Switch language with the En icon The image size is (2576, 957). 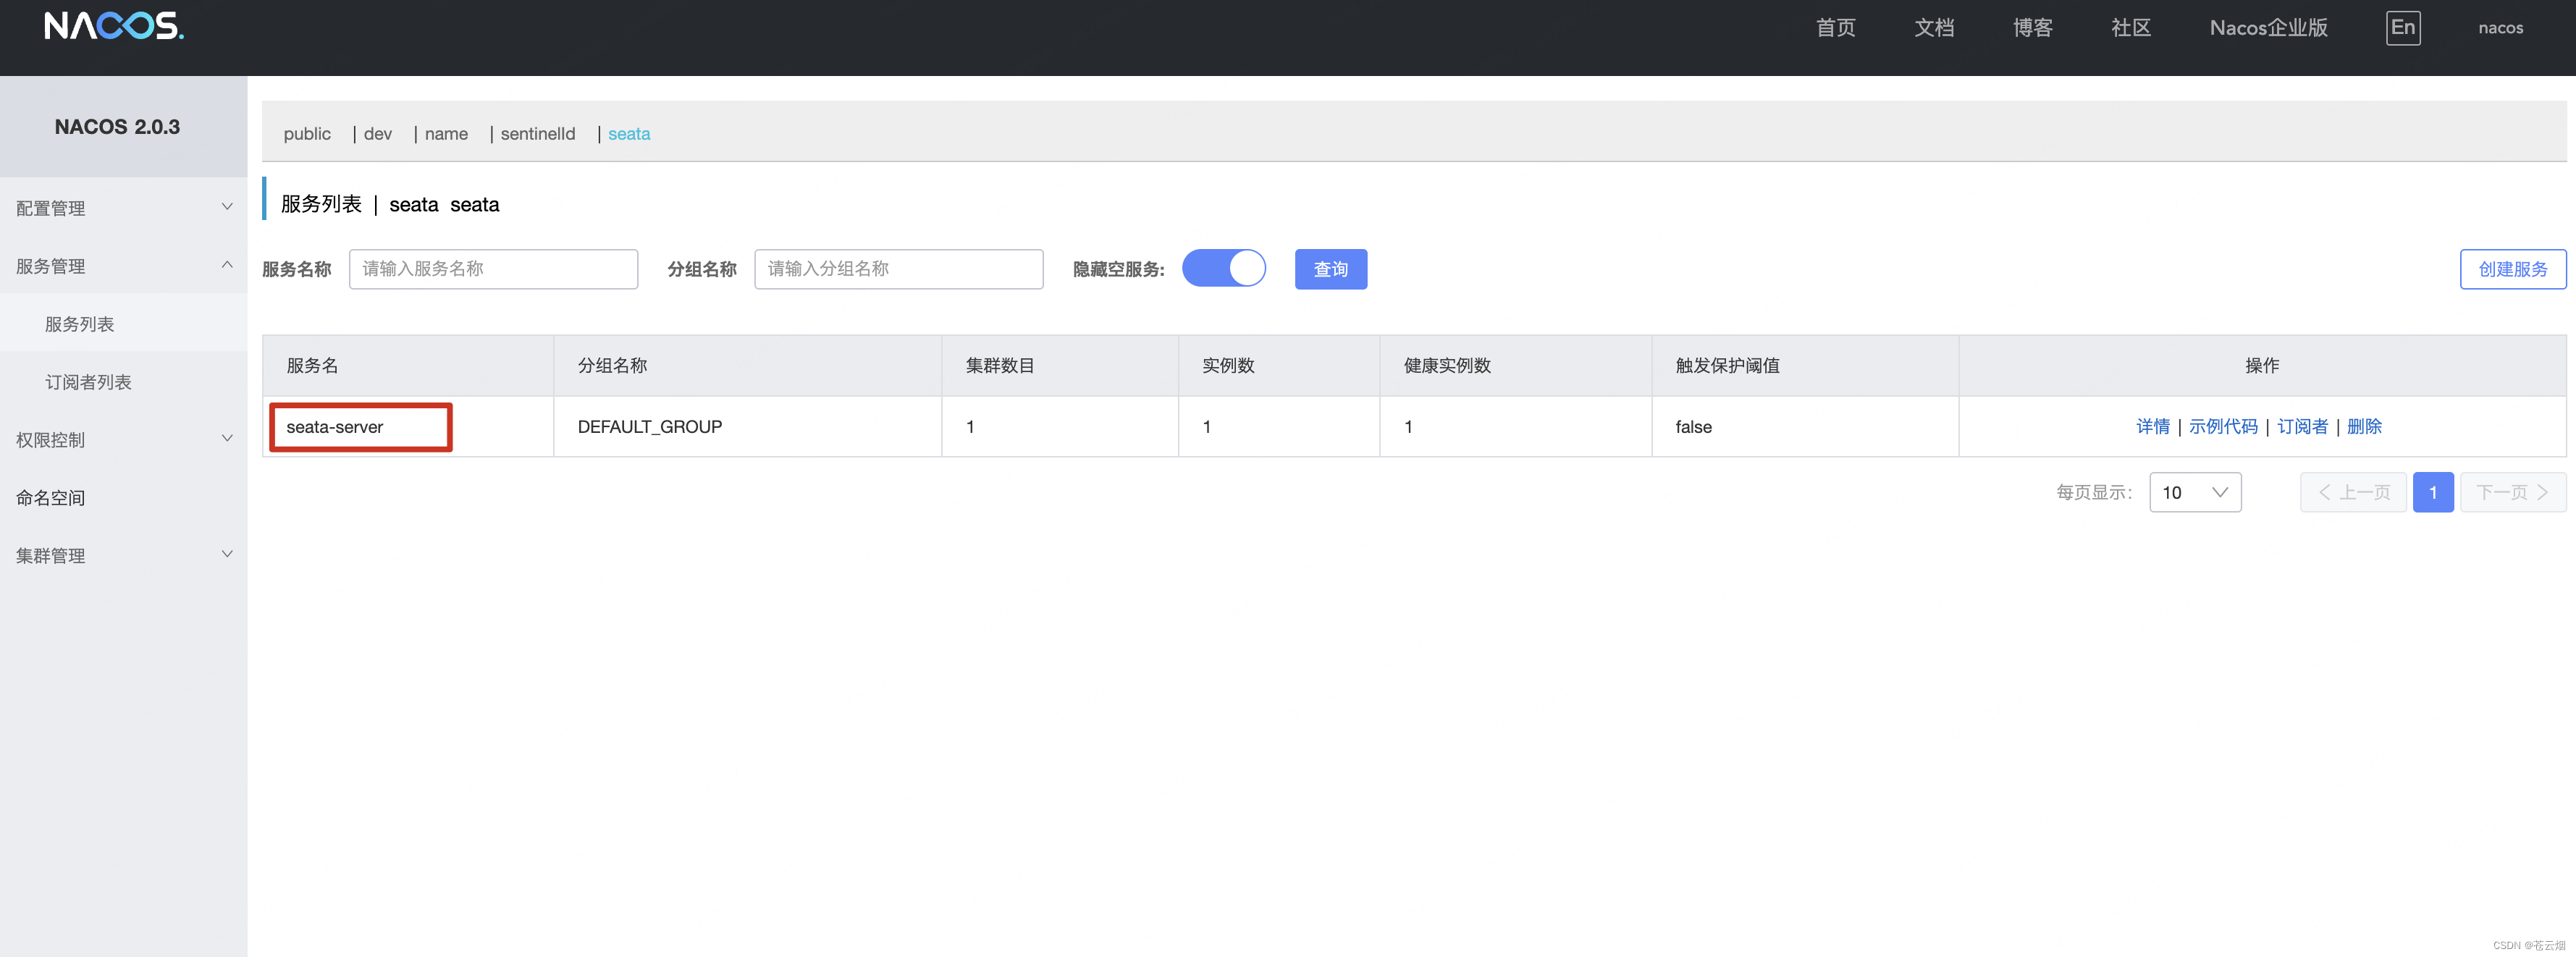coord(2403,28)
